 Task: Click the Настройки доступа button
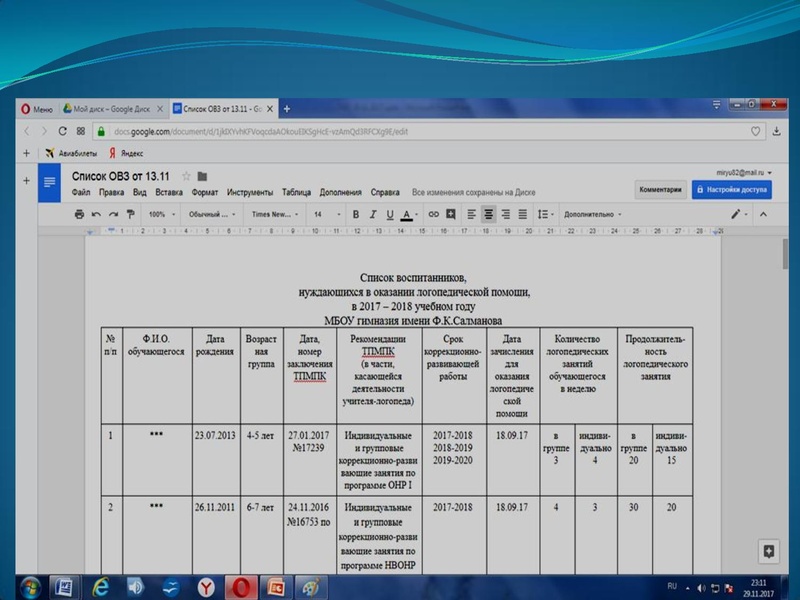[x=731, y=188]
